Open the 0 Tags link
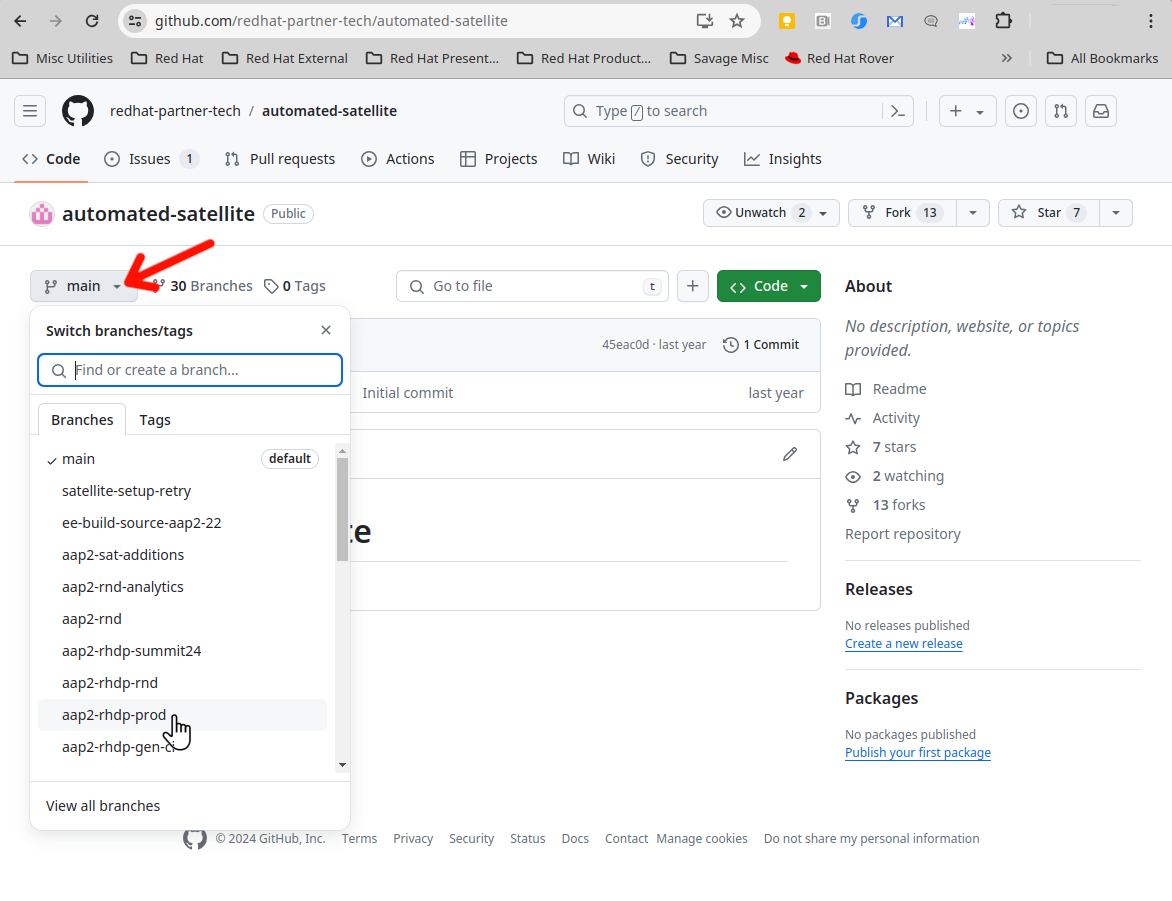1172x901 pixels. coord(295,286)
